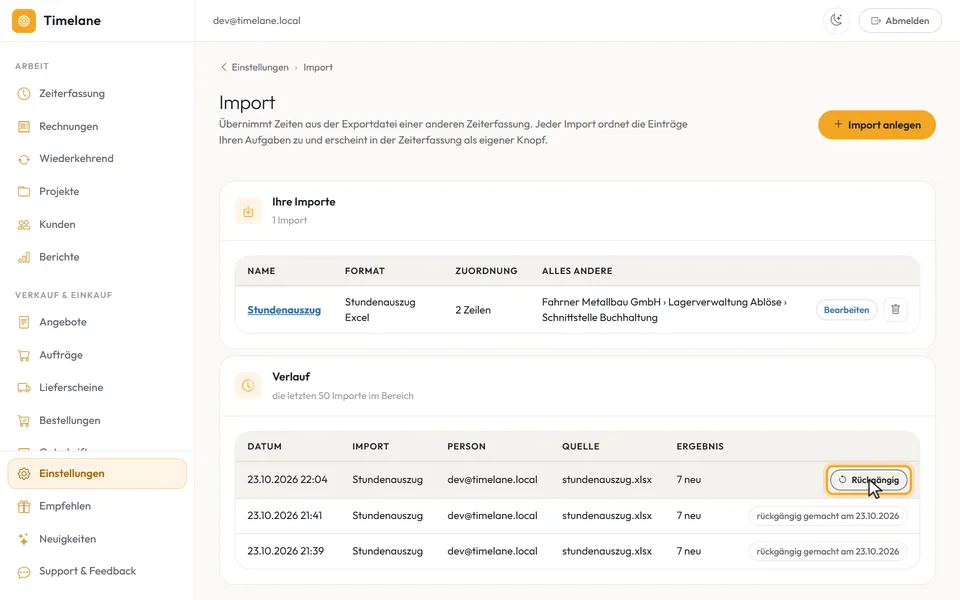The image size is (960, 600).
Task: Open Zeiterfassung via its clock icon
Action: click(24, 94)
